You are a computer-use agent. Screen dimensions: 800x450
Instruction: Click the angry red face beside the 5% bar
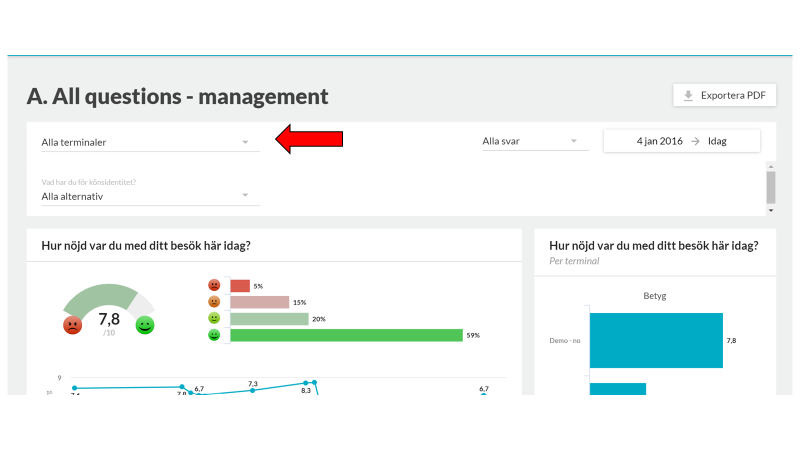coord(214,285)
